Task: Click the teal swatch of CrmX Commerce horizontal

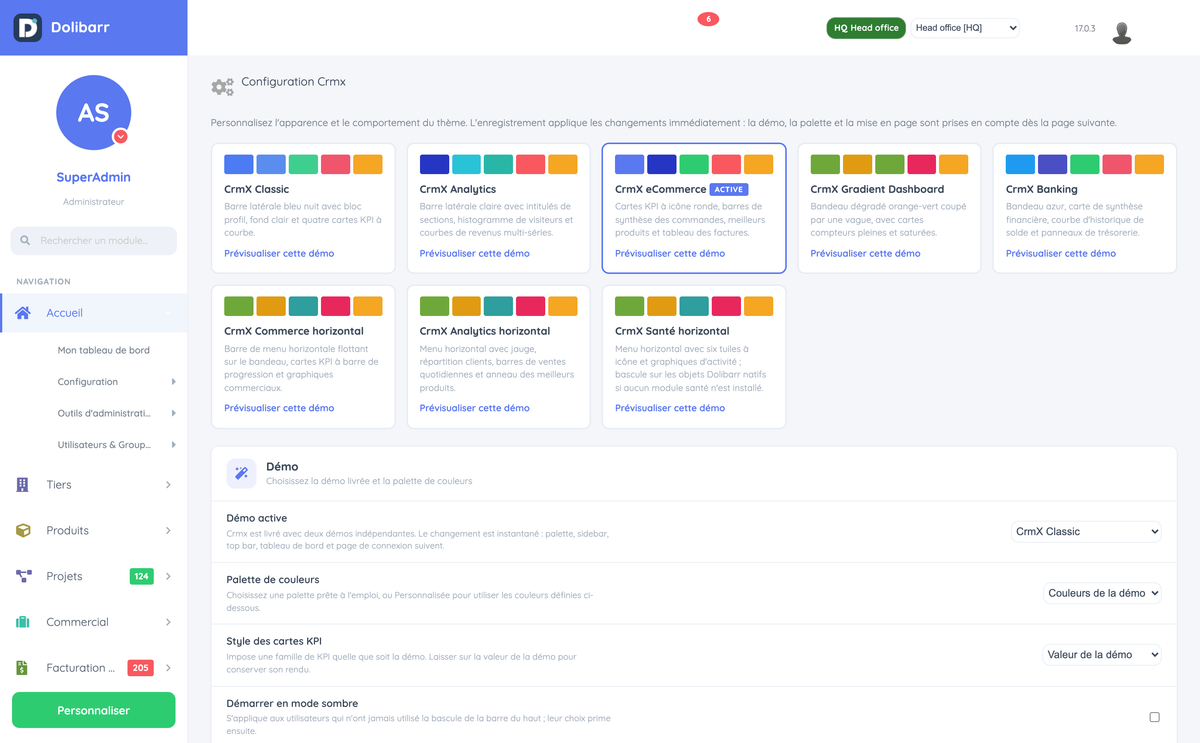Action: coord(303,307)
